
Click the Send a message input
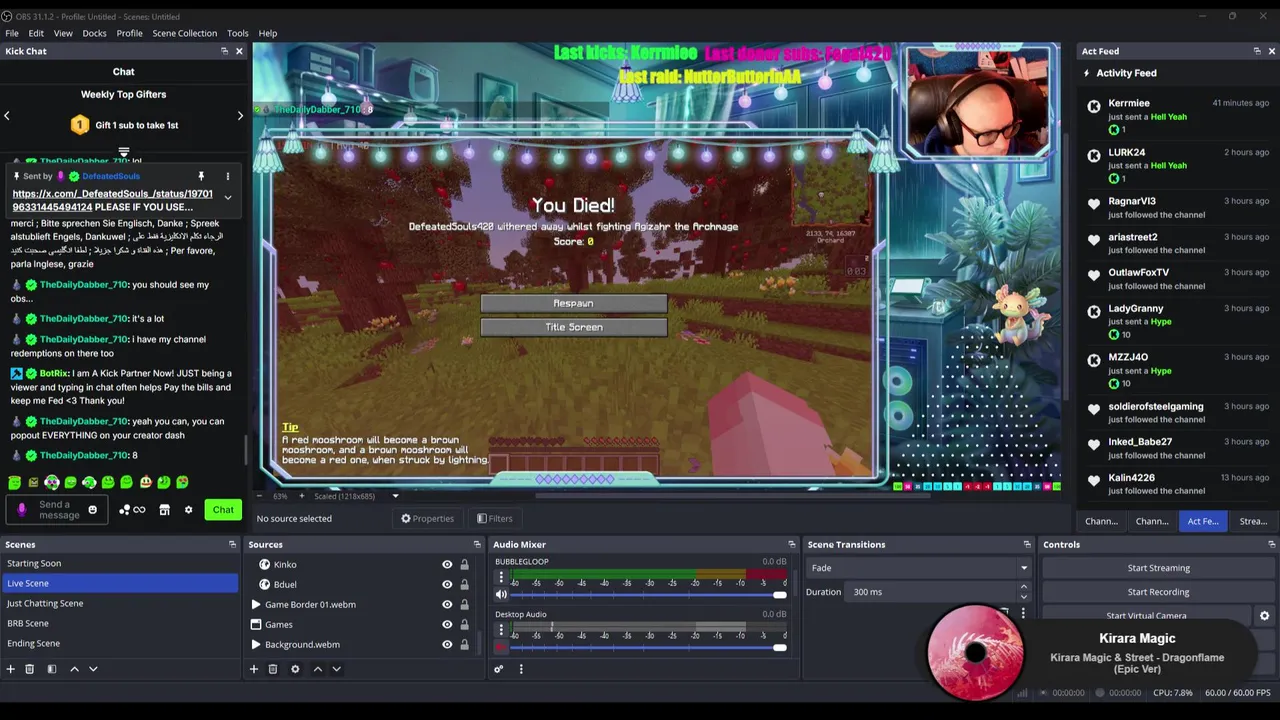(55, 510)
